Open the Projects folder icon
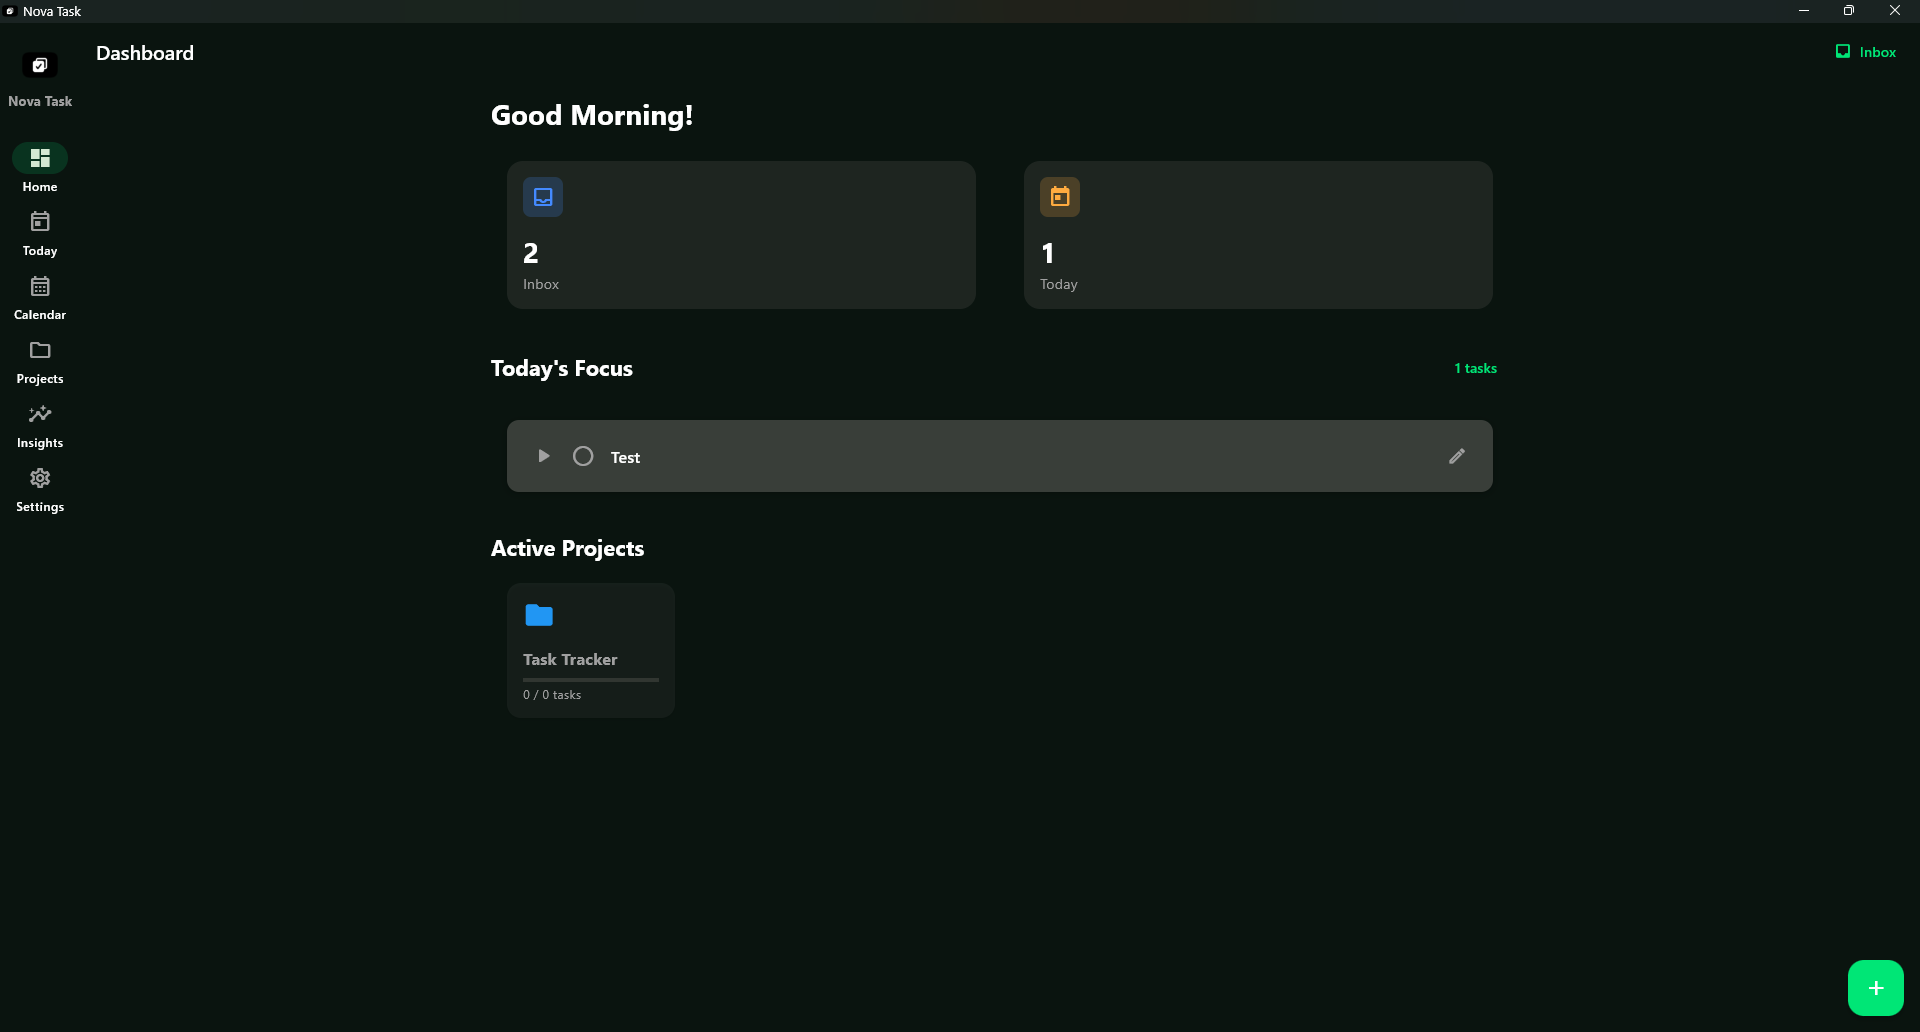This screenshot has height=1032, width=1920. point(40,350)
